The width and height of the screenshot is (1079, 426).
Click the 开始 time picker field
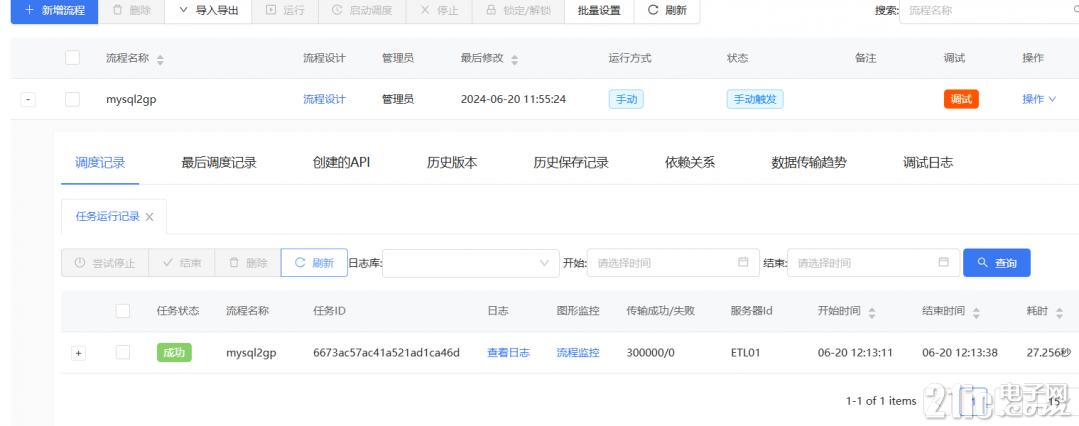(673, 263)
